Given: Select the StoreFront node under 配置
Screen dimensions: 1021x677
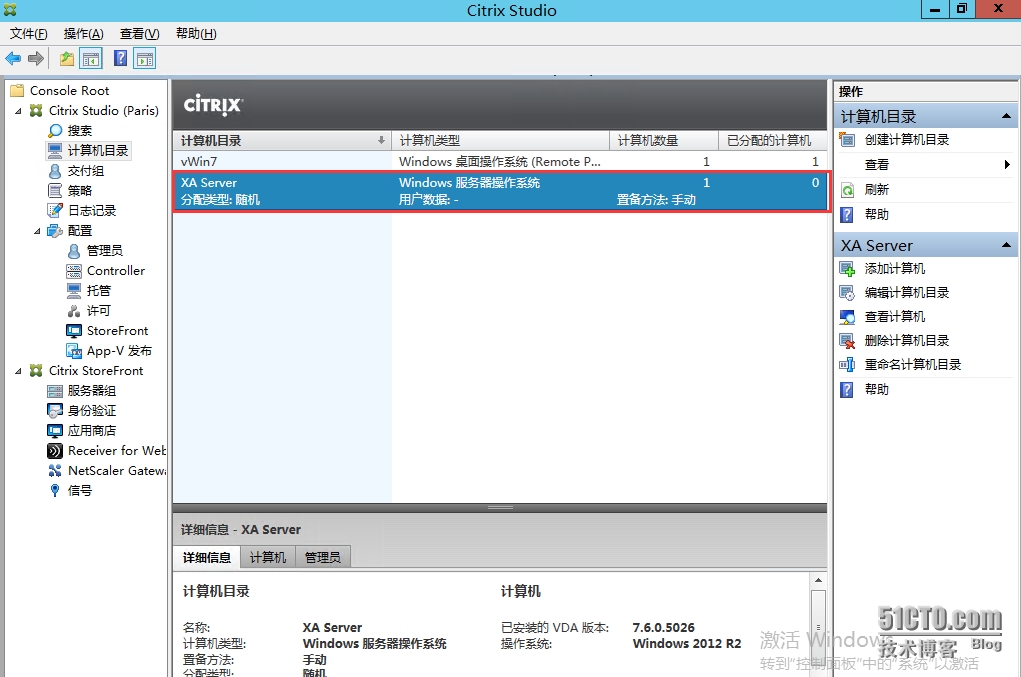Looking at the screenshot, I should [107, 331].
